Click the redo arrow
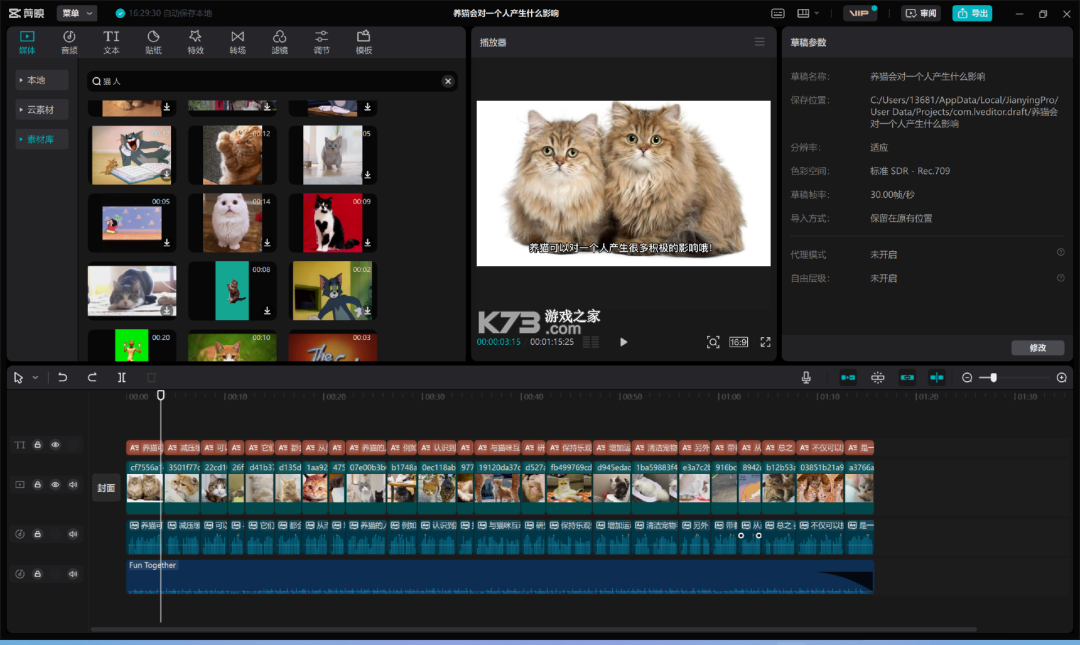 tap(92, 378)
